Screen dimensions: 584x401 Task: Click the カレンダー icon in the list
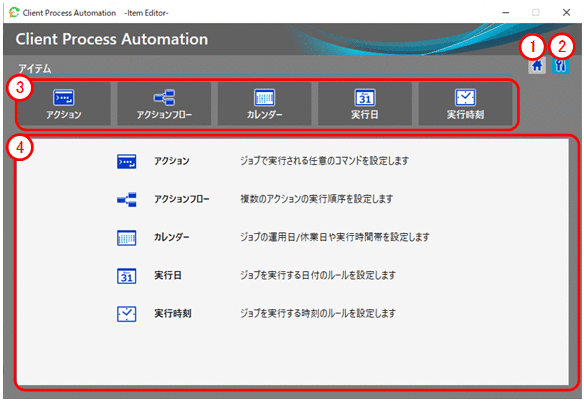click(x=127, y=238)
